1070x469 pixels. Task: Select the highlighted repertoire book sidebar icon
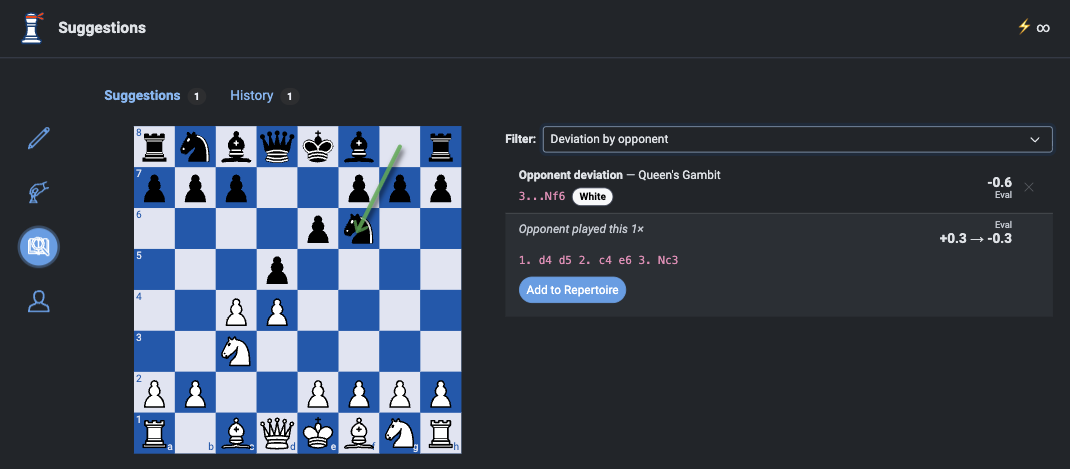pyautogui.click(x=39, y=246)
